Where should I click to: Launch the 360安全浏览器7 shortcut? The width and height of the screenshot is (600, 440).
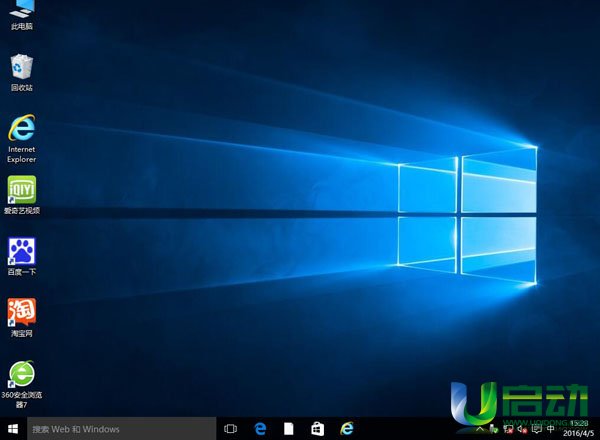pyautogui.click(x=21, y=375)
